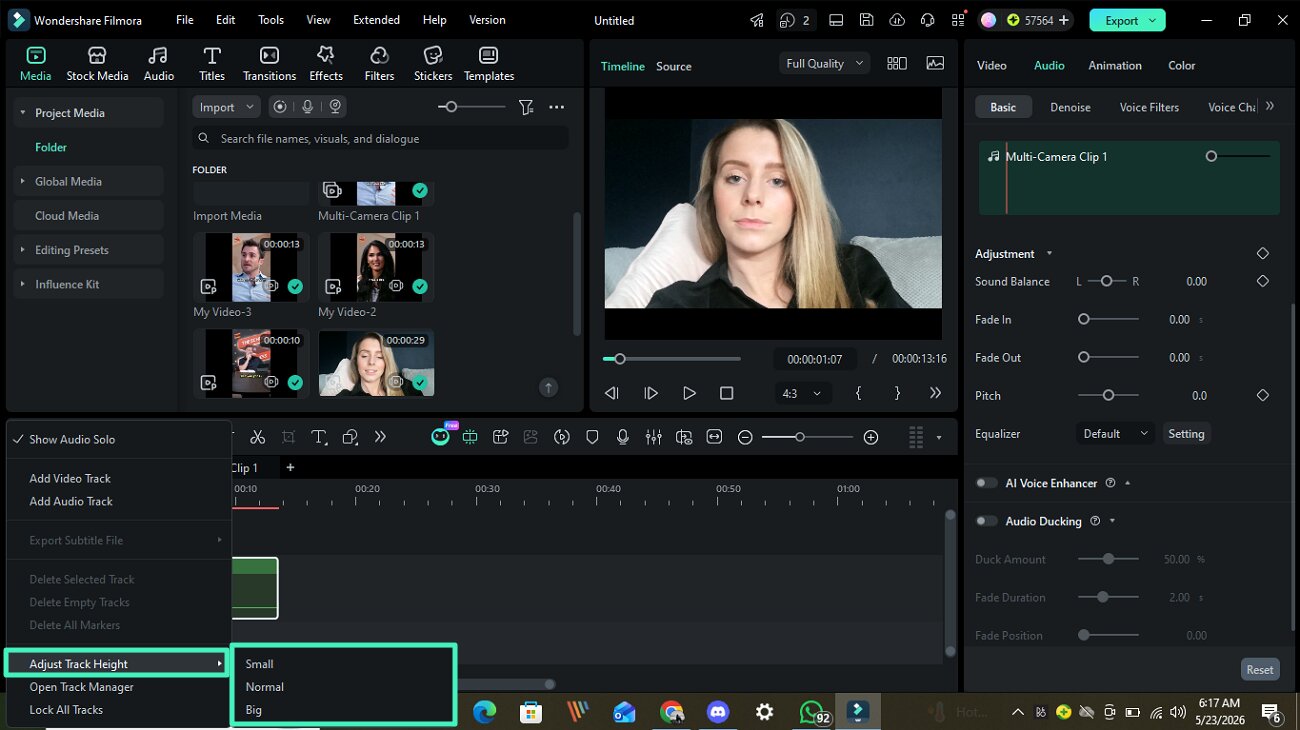This screenshot has height=730, width=1300.
Task: Click the voiceover microphone icon in timeline toolbar
Action: point(623,437)
